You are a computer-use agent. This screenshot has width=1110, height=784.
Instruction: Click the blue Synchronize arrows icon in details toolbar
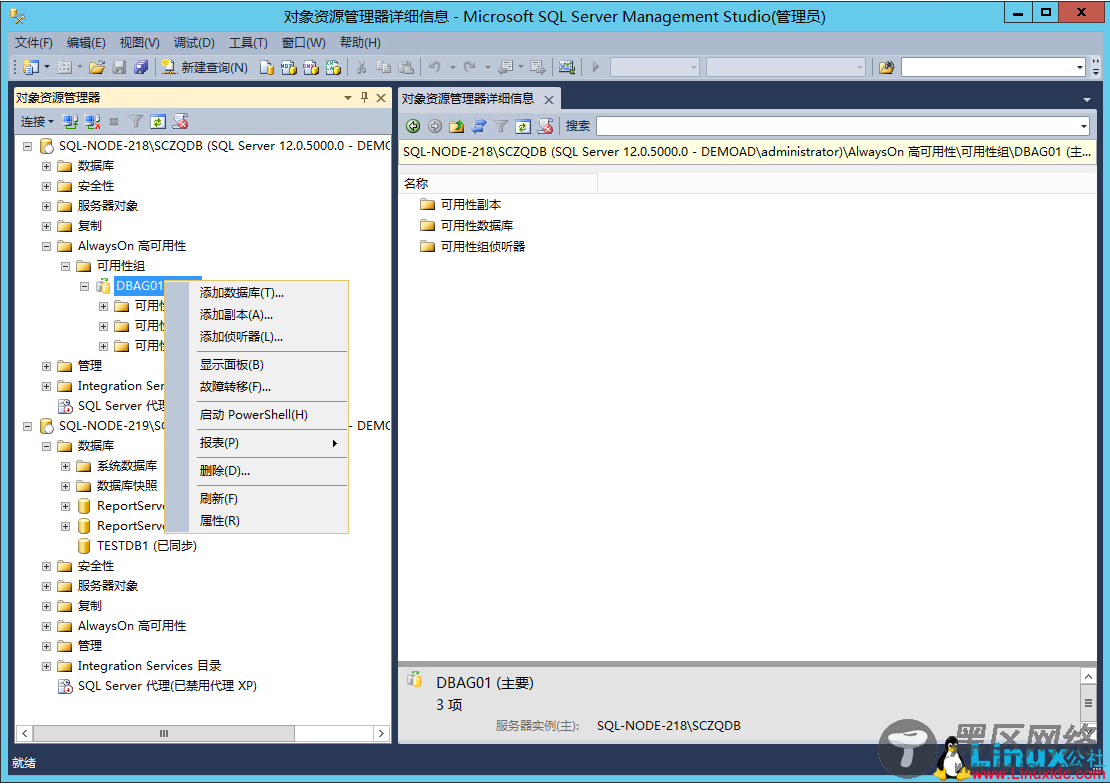[479, 126]
